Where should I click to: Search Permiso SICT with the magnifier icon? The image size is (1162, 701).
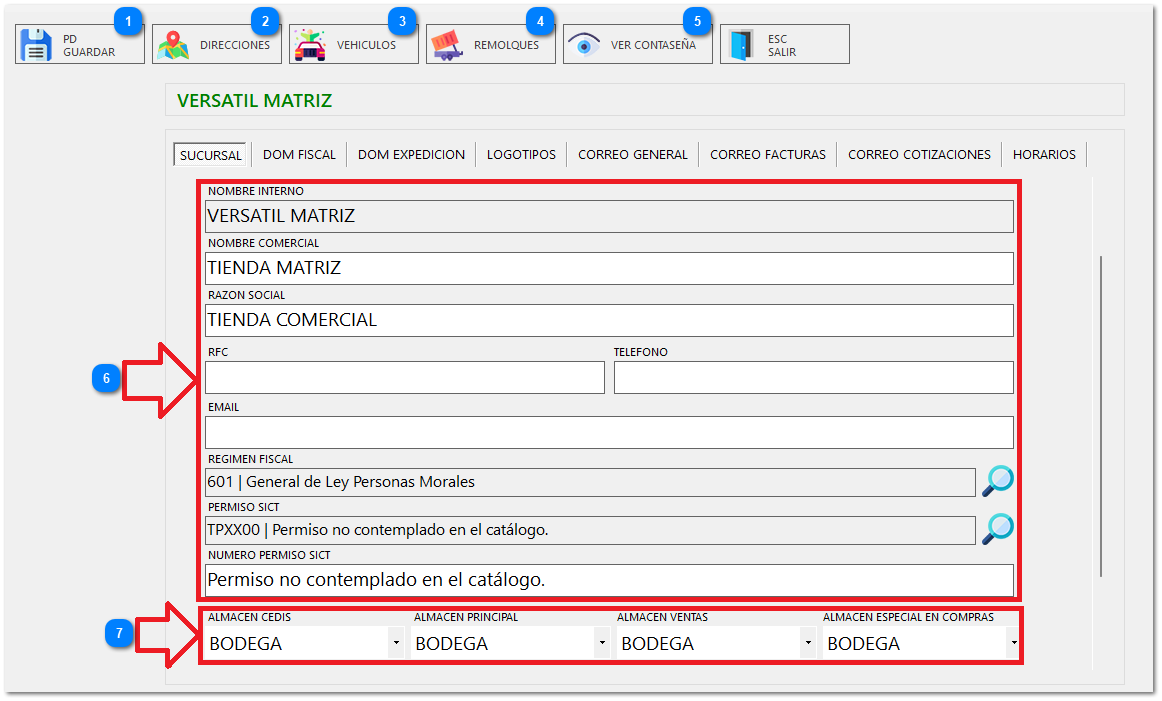pos(997,529)
